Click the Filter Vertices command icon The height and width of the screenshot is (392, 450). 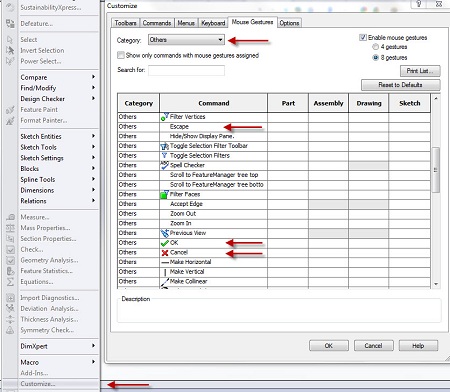(164, 117)
